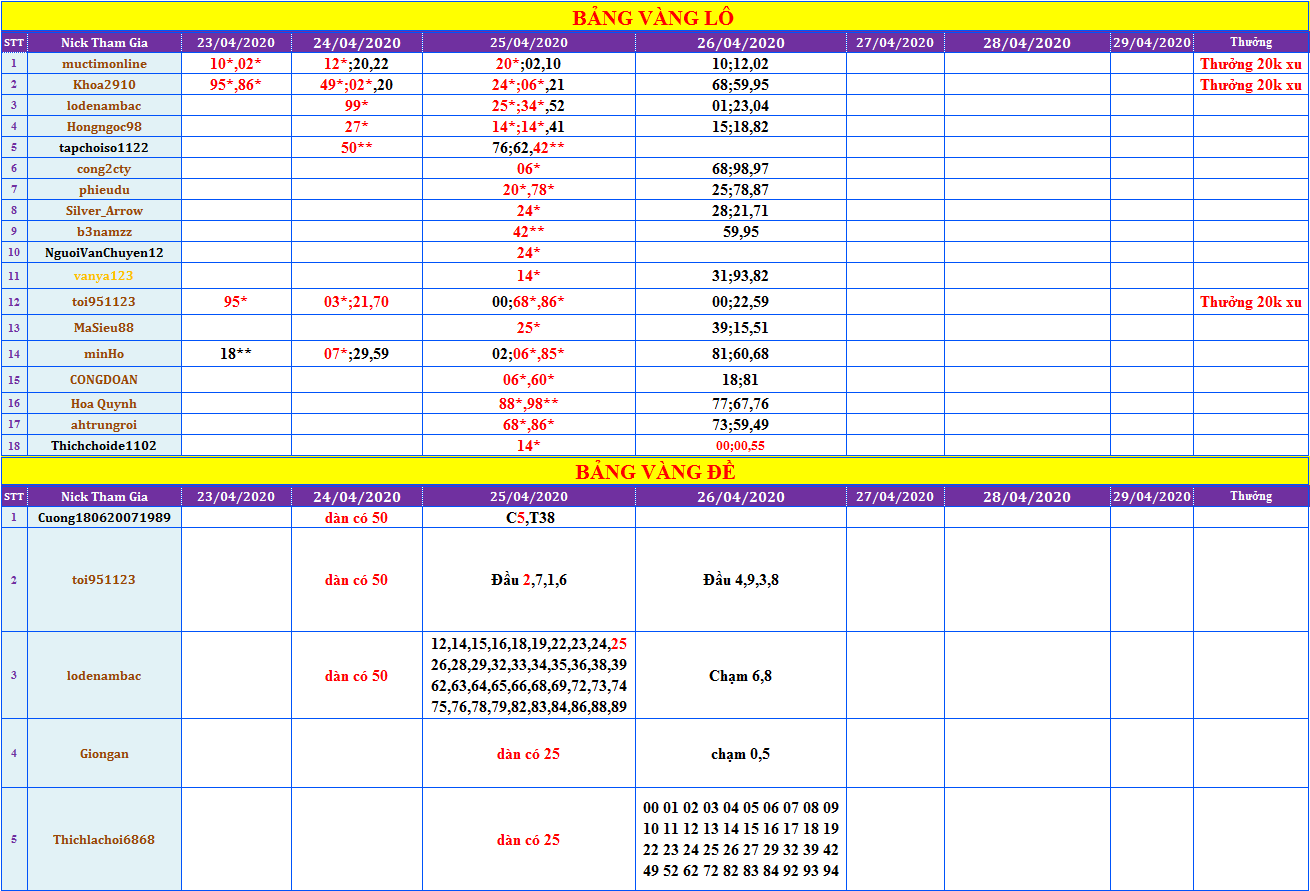1310x891 pixels.
Task: Select the C5,T38 cell
Action: click(x=529, y=518)
